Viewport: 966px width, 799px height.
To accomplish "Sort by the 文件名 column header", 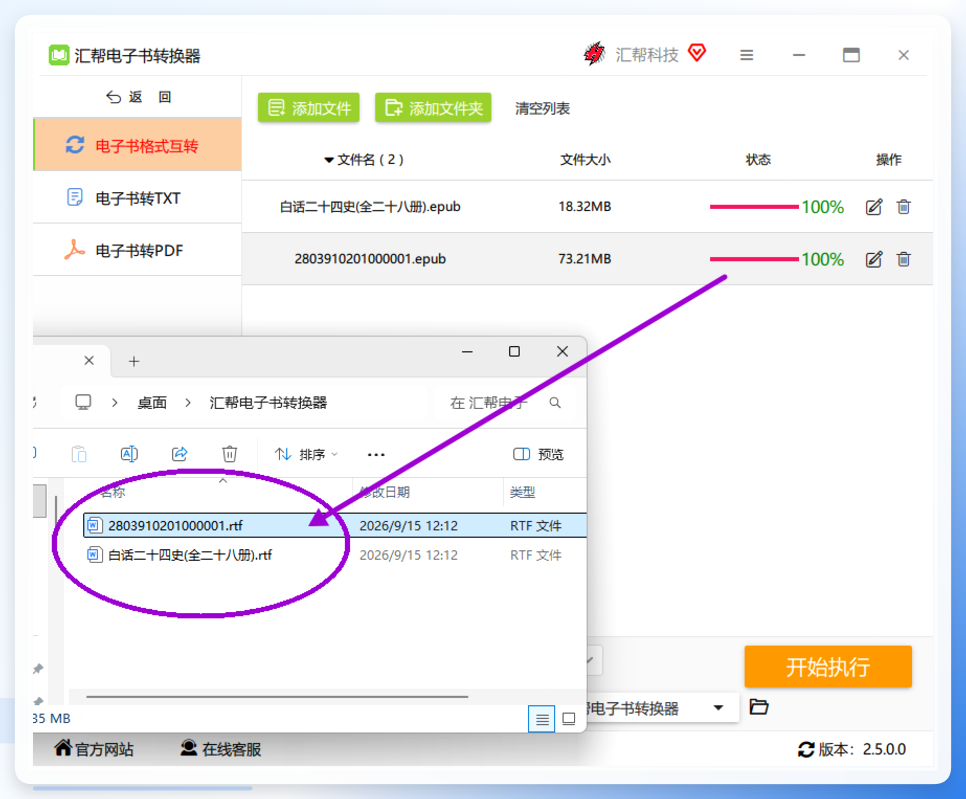I will coord(364,160).
